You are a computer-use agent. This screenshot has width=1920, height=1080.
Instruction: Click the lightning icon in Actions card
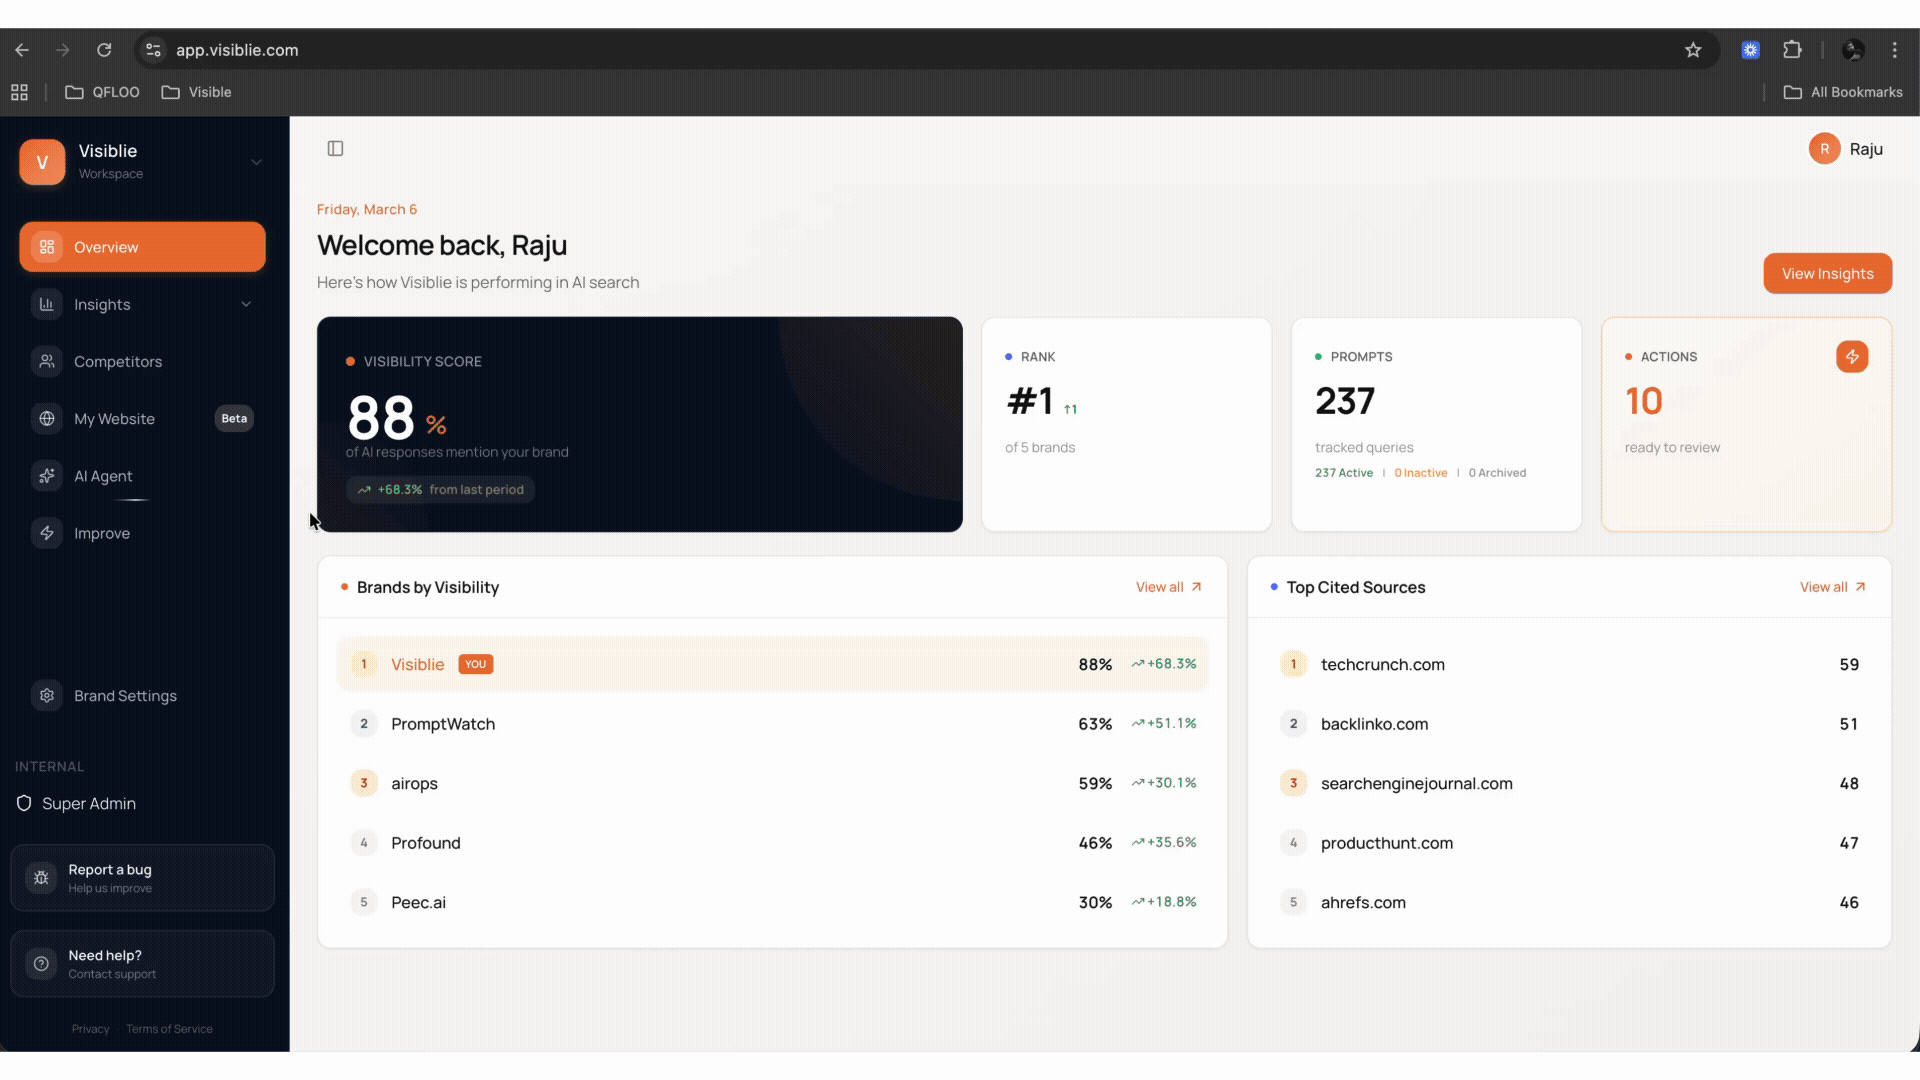tap(1851, 357)
